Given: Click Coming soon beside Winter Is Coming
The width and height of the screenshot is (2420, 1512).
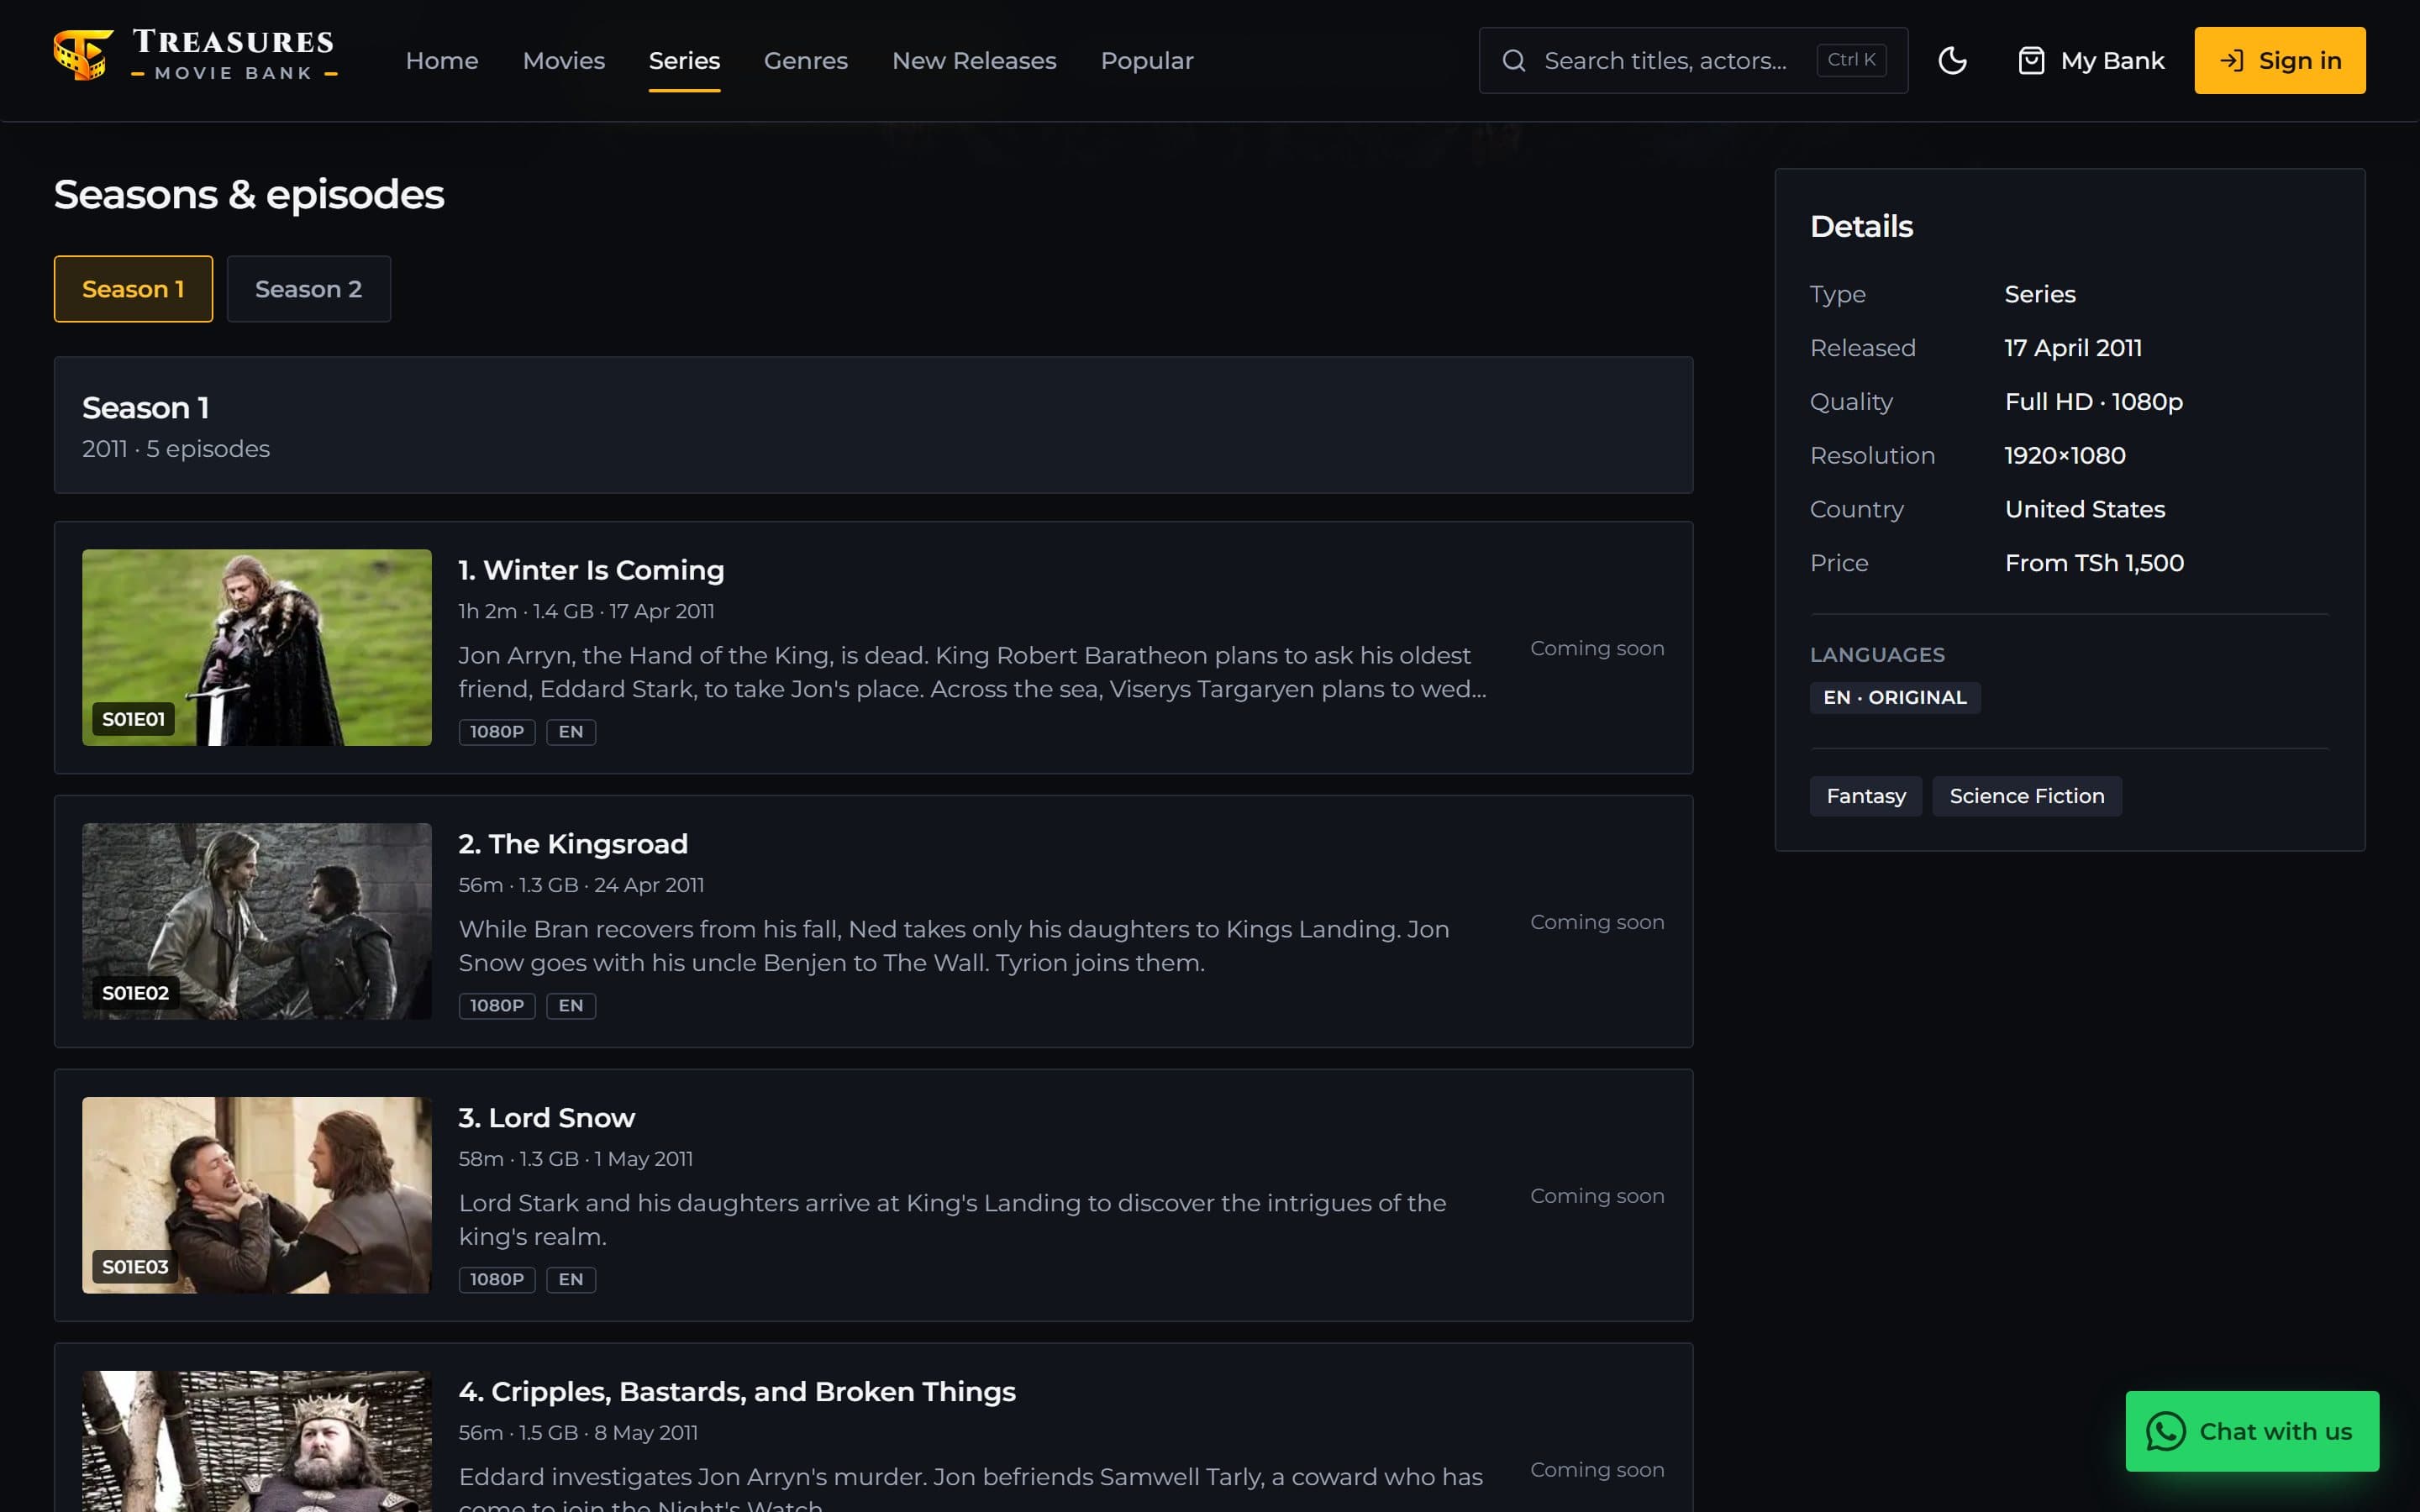Looking at the screenshot, I should click(x=1597, y=648).
